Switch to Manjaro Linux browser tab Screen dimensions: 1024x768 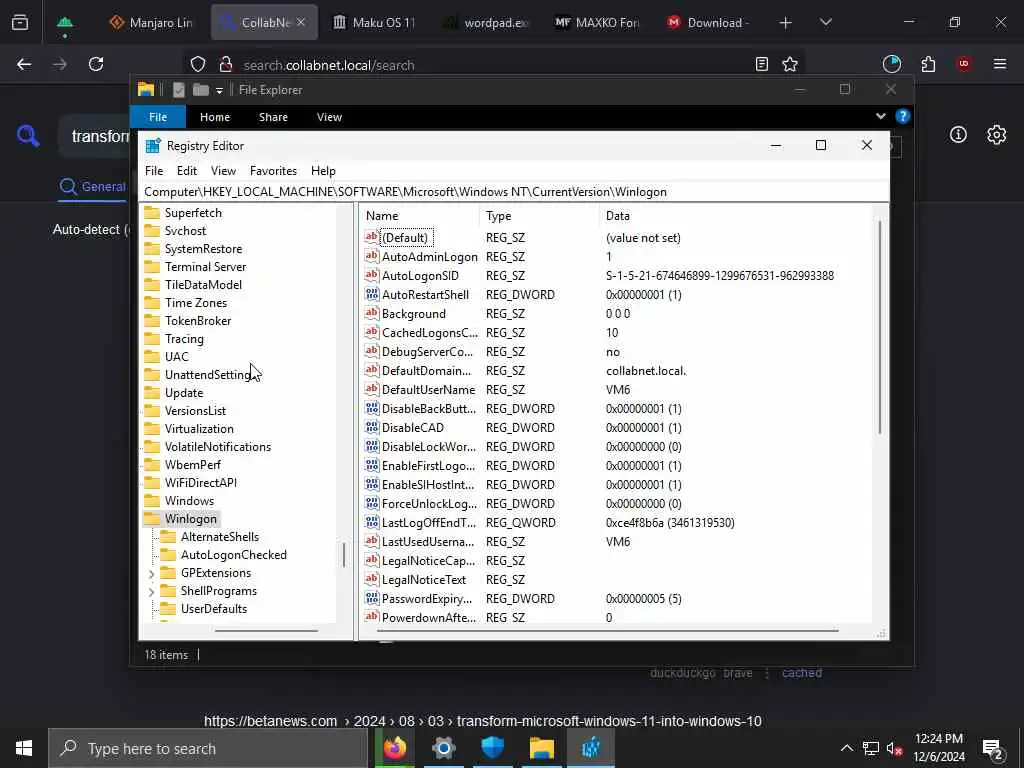[152, 22]
